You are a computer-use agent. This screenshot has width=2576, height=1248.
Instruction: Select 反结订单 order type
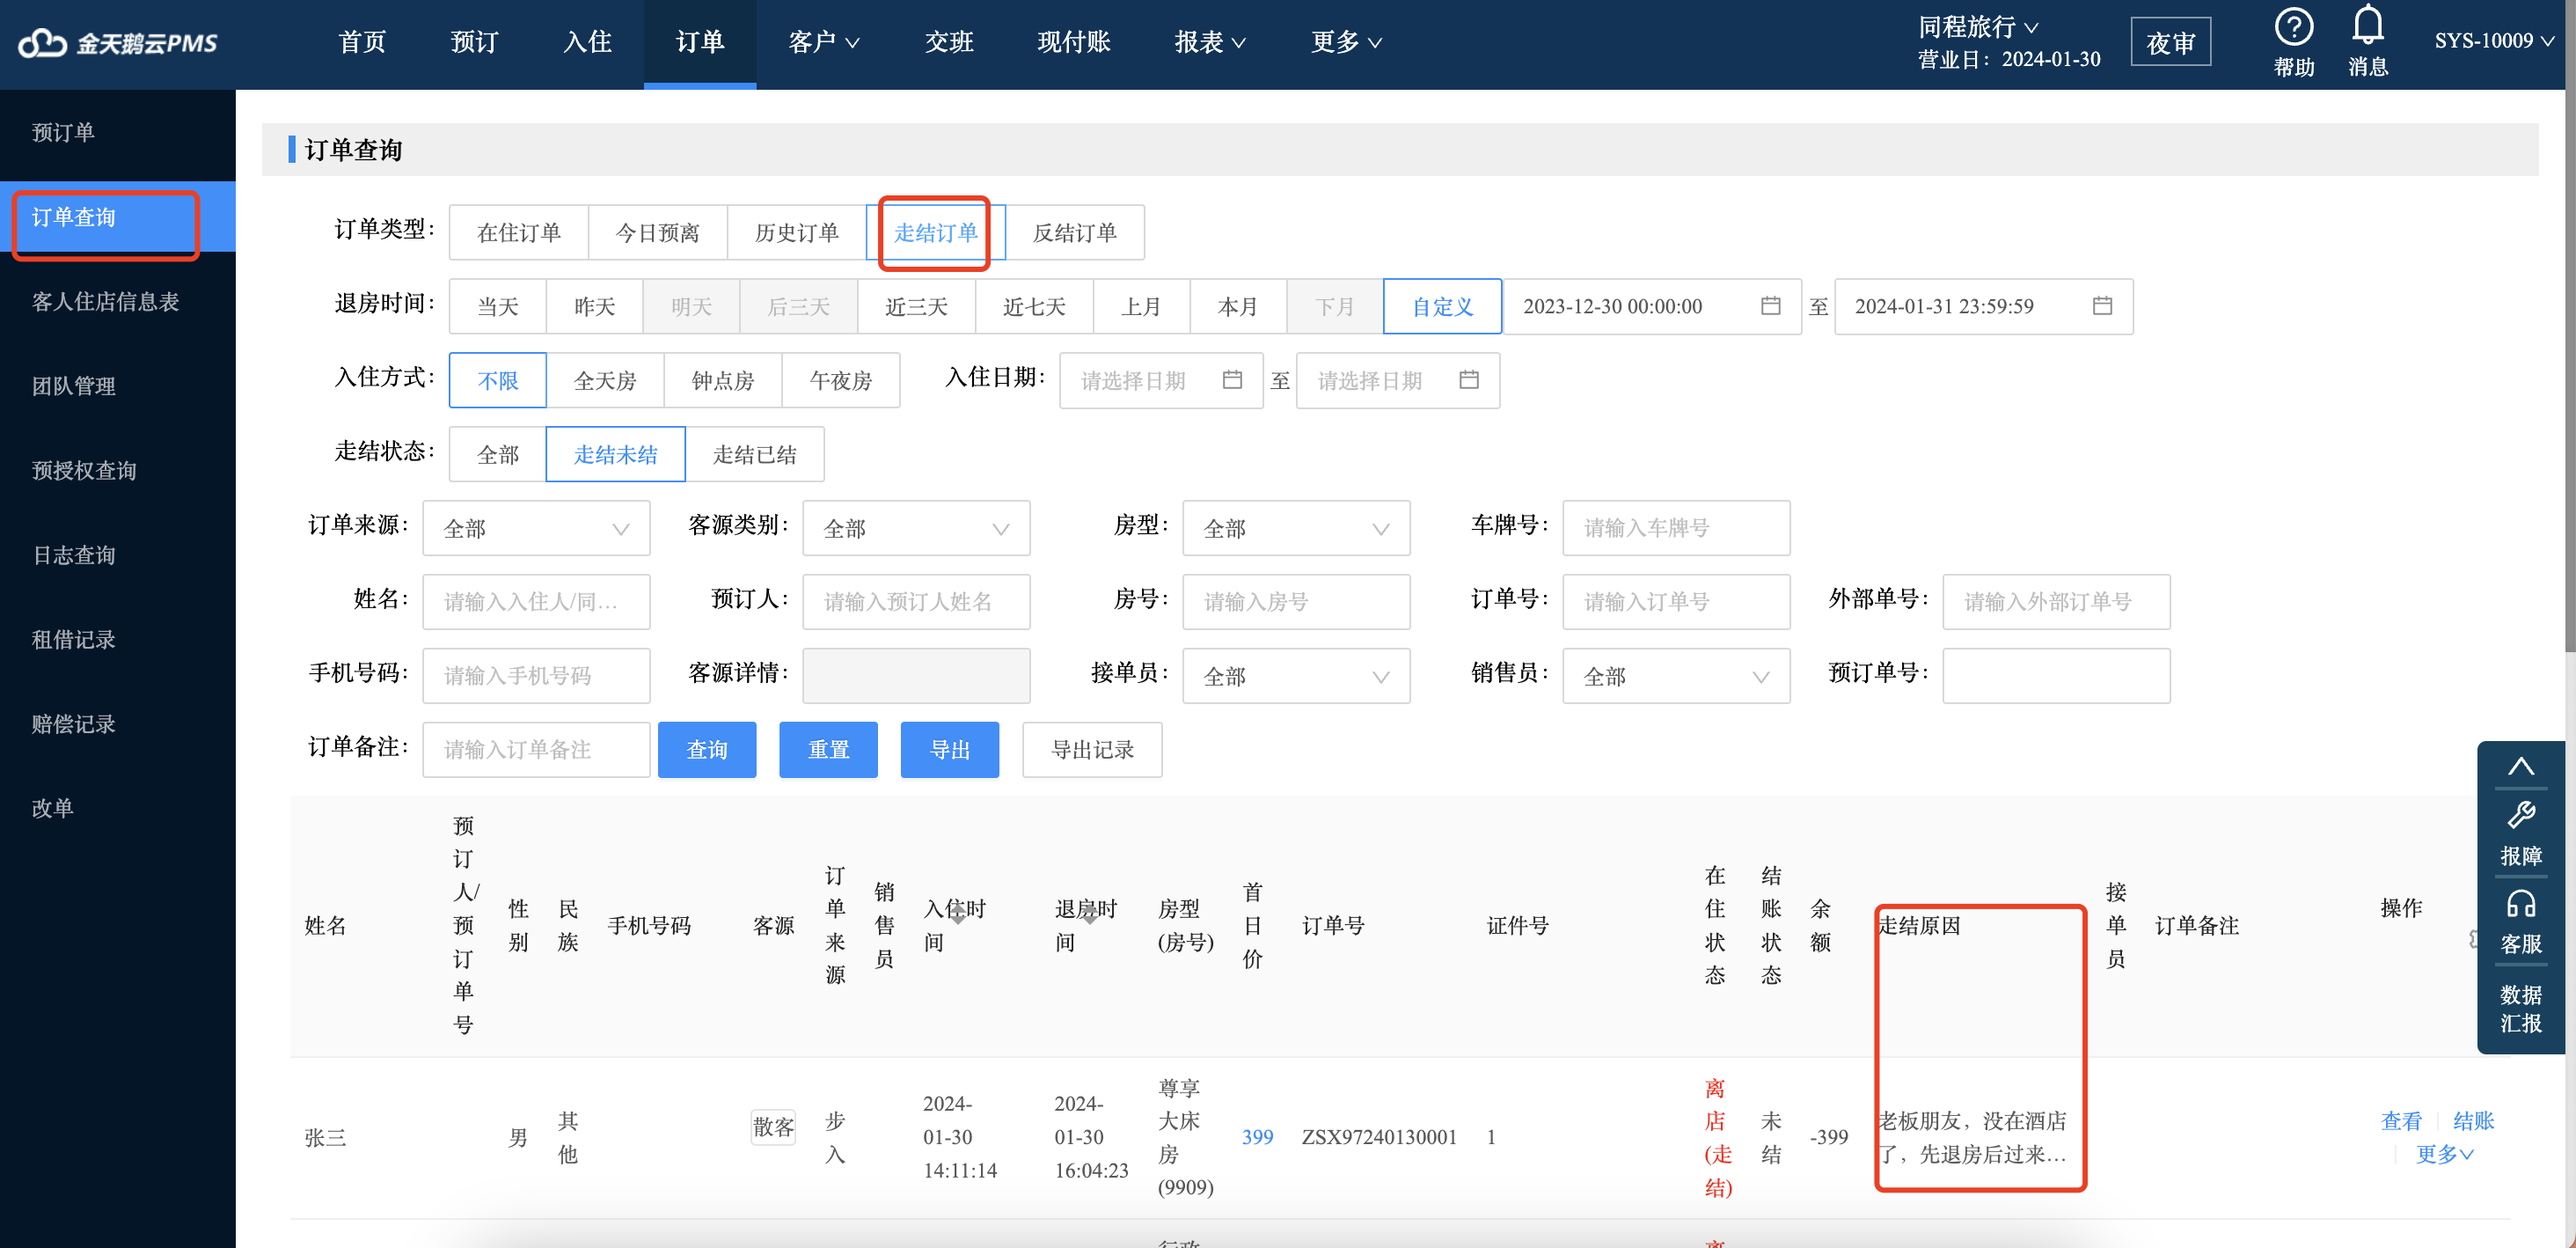click(1074, 233)
